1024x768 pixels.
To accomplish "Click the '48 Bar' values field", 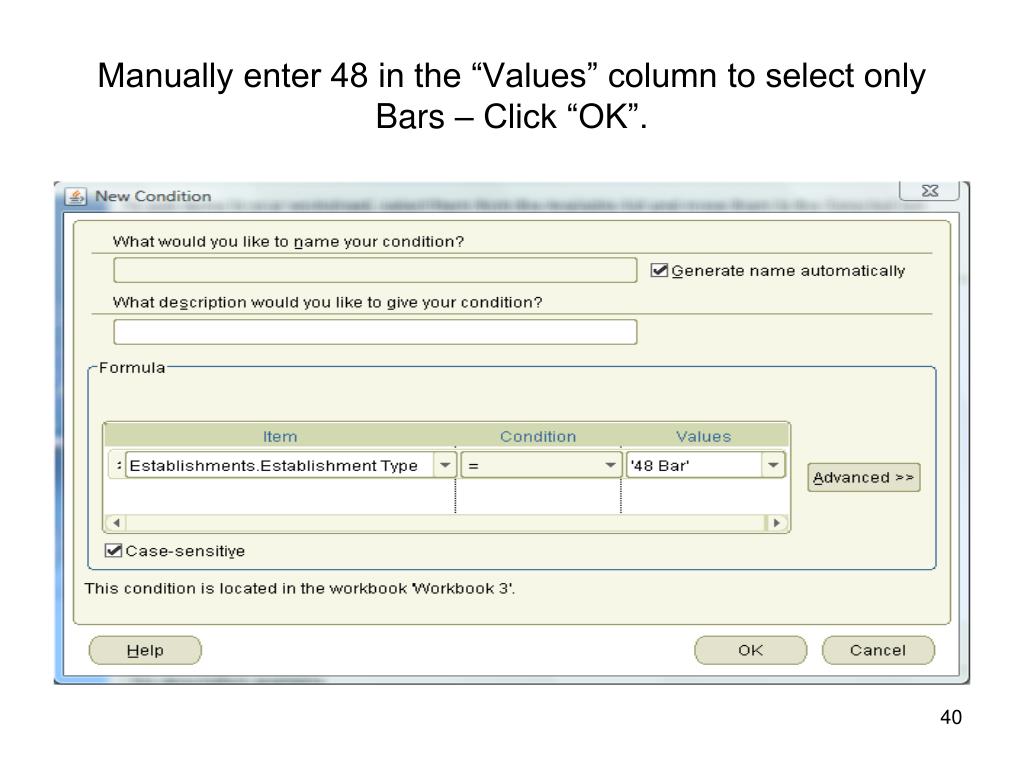I will click(692, 465).
